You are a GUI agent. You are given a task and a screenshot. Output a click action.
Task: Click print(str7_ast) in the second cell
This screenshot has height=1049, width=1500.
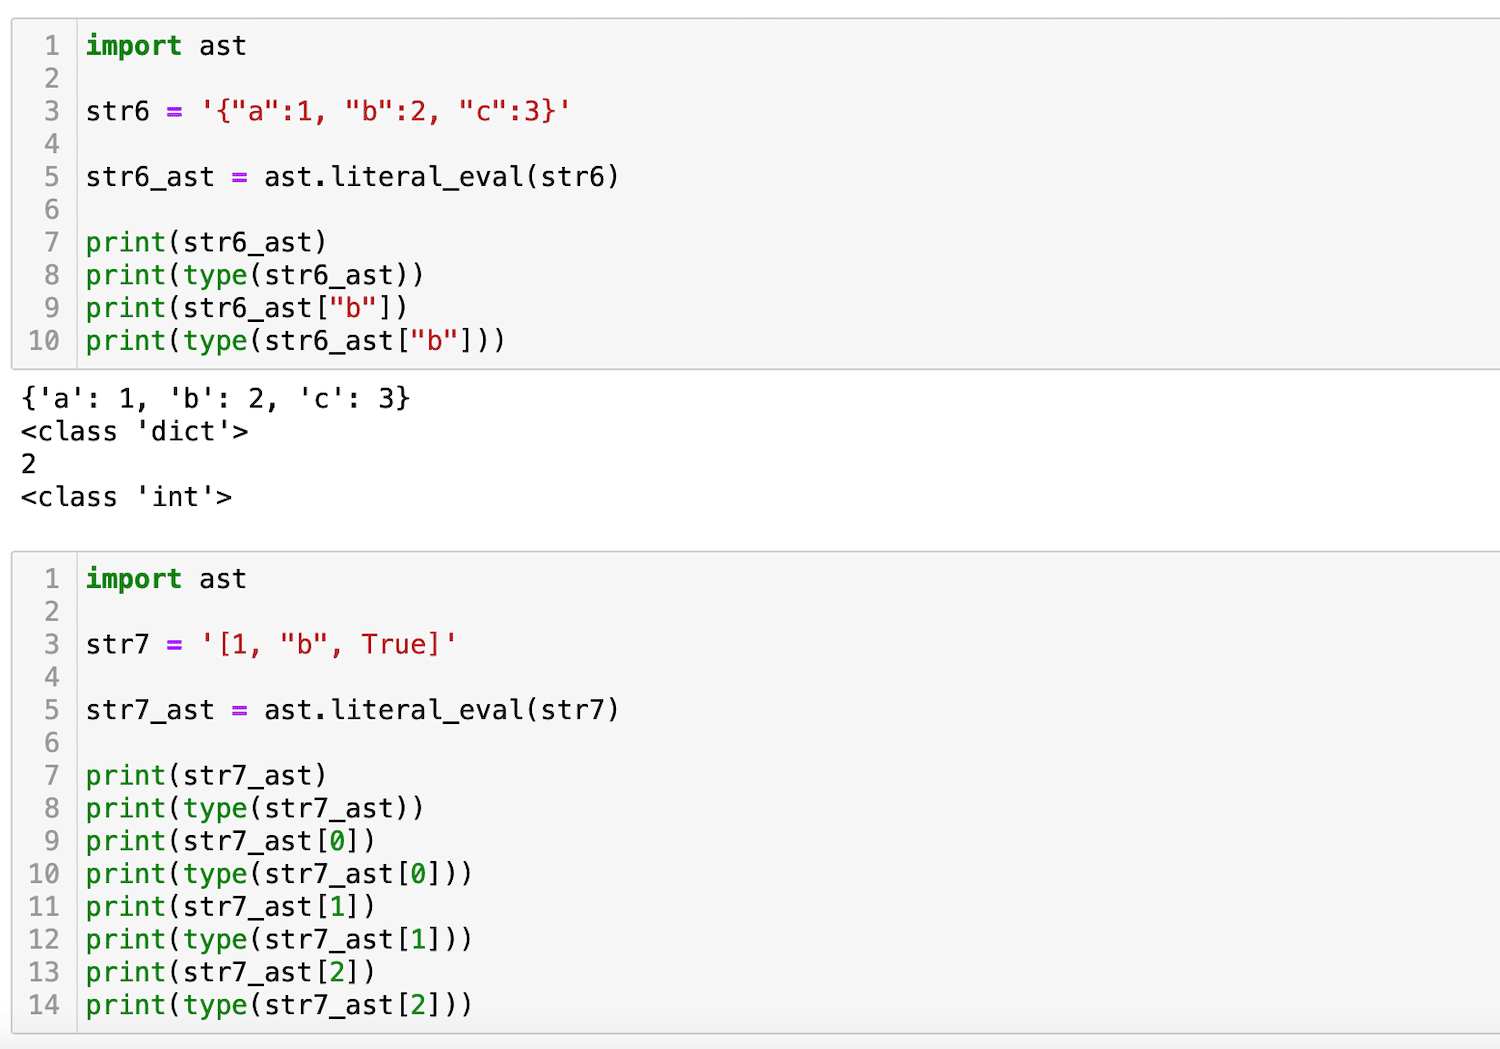206,775
